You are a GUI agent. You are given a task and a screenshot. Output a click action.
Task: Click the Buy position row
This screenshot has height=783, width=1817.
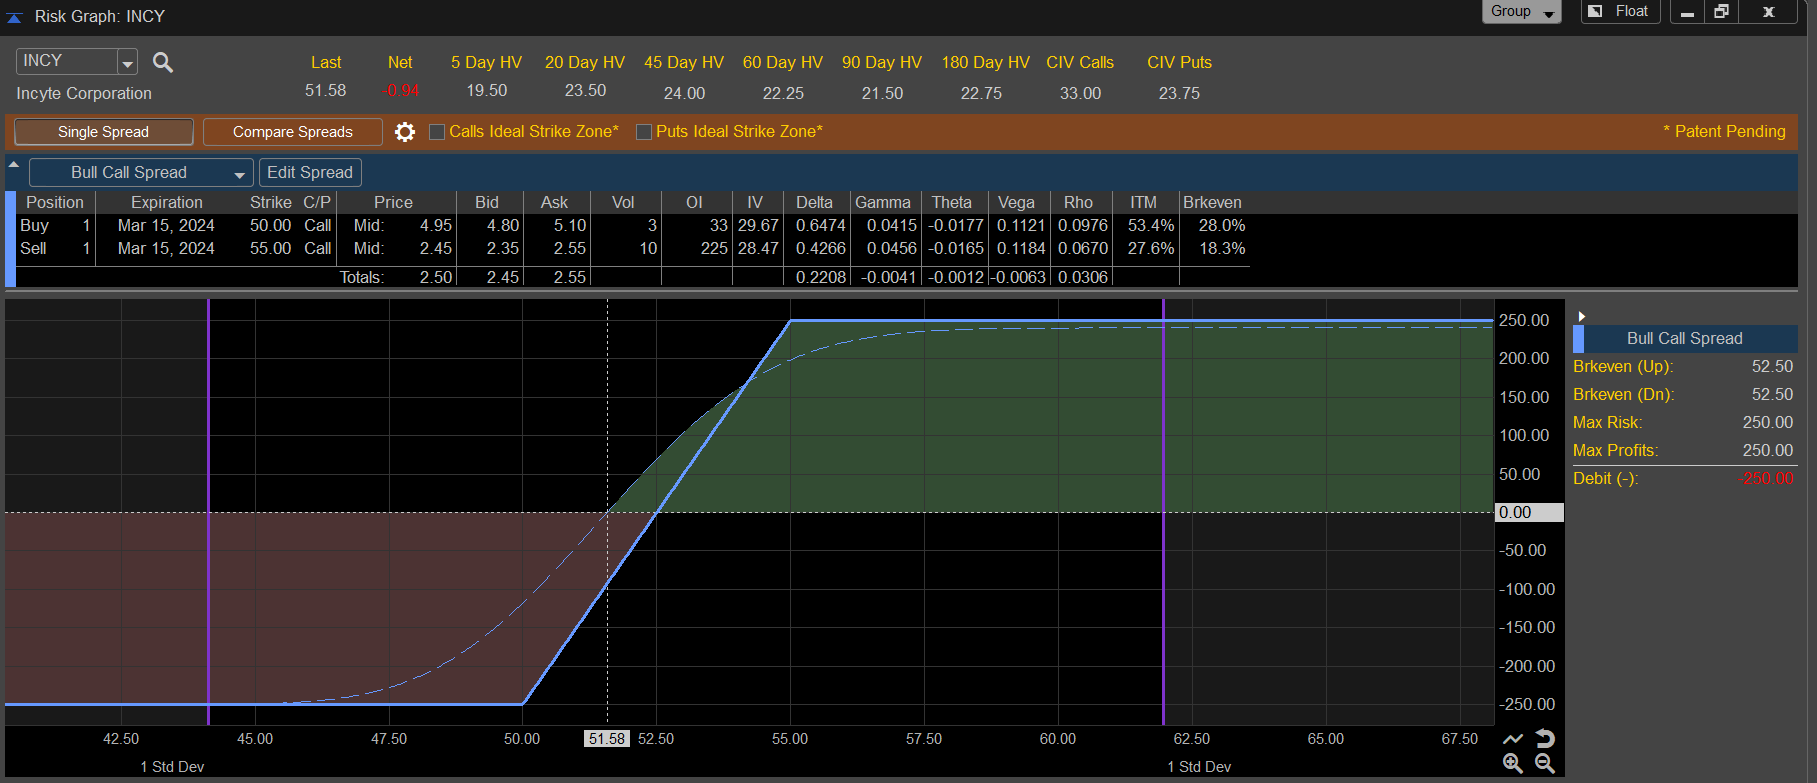(x=632, y=226)
